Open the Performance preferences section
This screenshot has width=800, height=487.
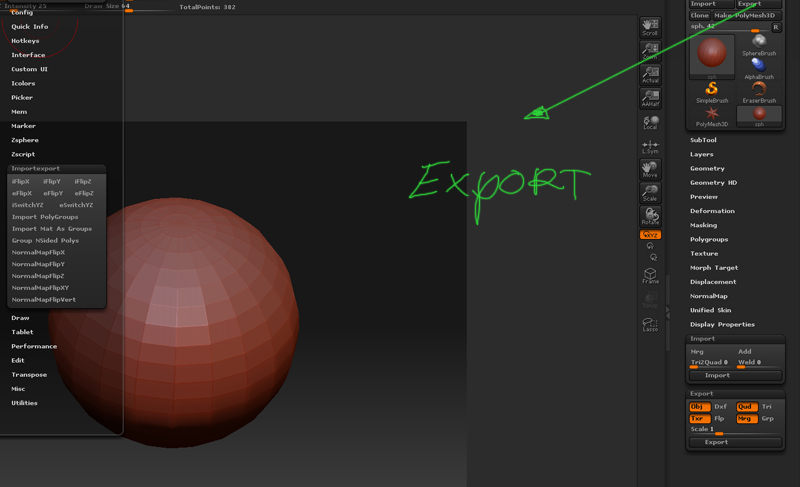[x=34, y=346]
